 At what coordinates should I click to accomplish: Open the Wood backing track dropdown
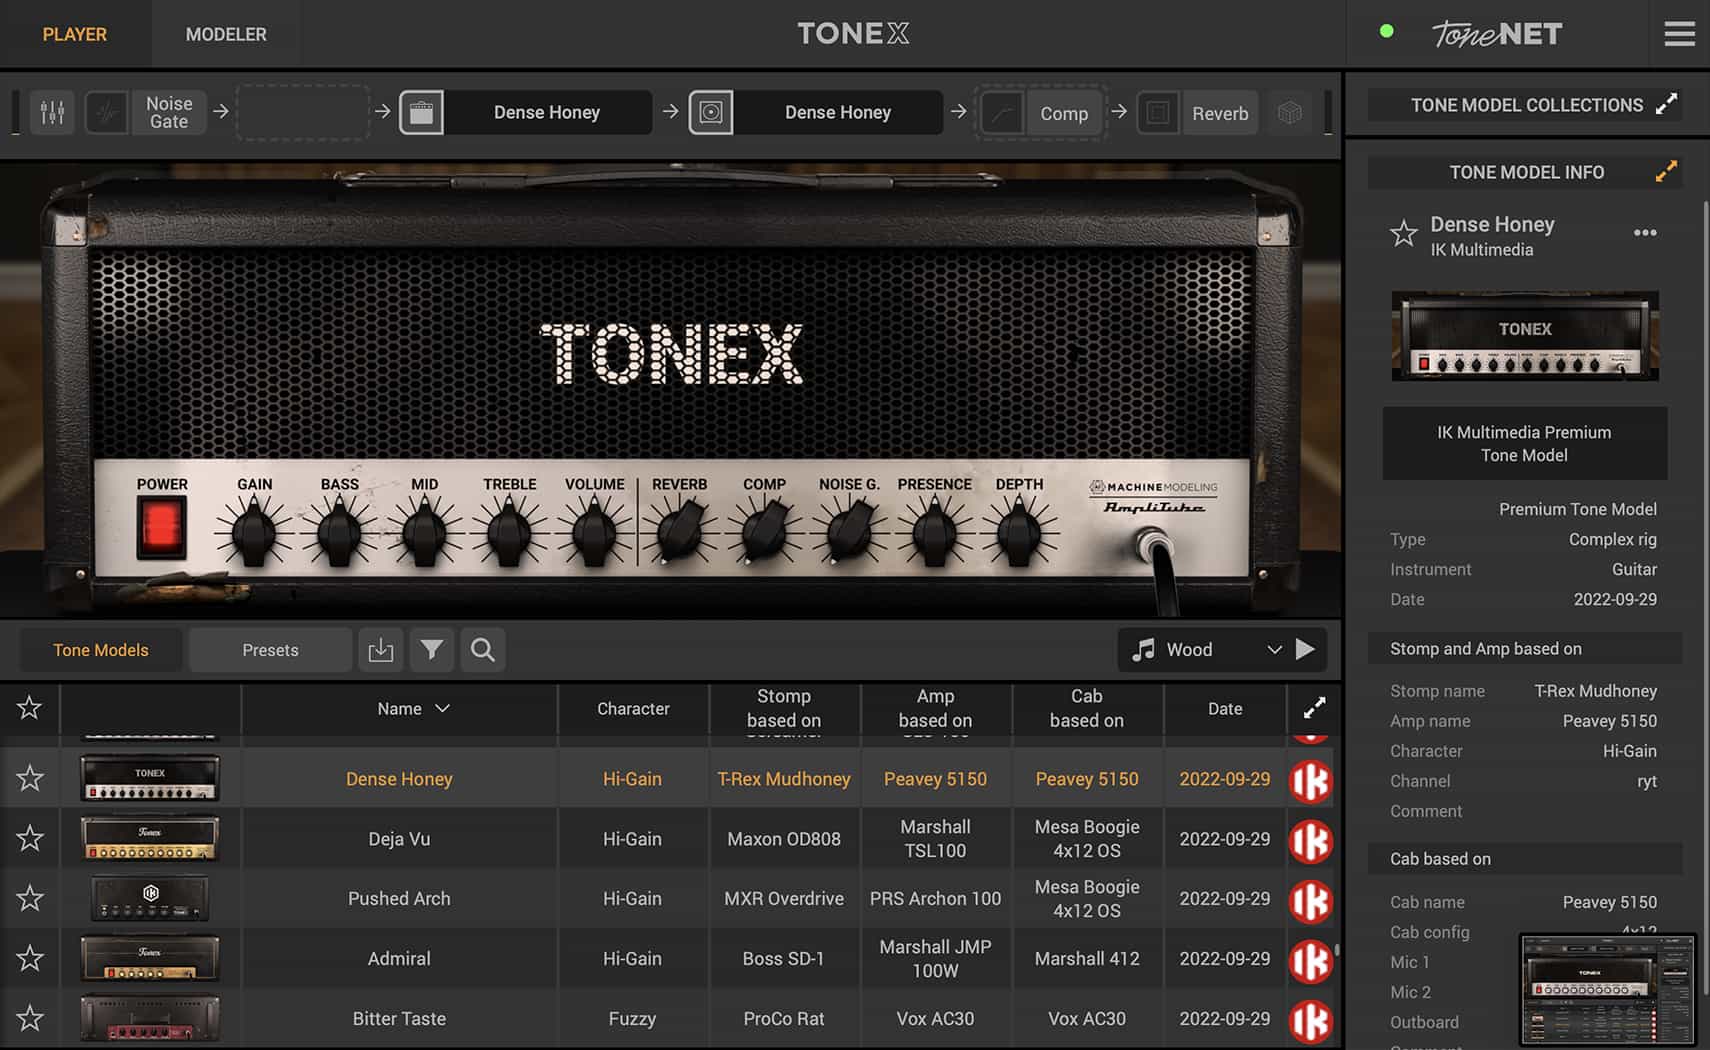click(1274, 649)
